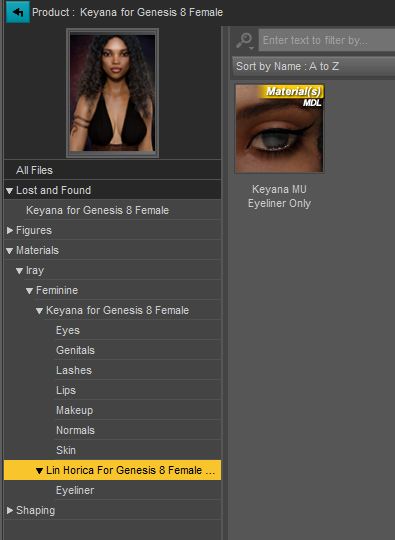Select Keyana MU Eyeliner Only material preset
Screen dimensions: 395x540
[x=279, y=147]
